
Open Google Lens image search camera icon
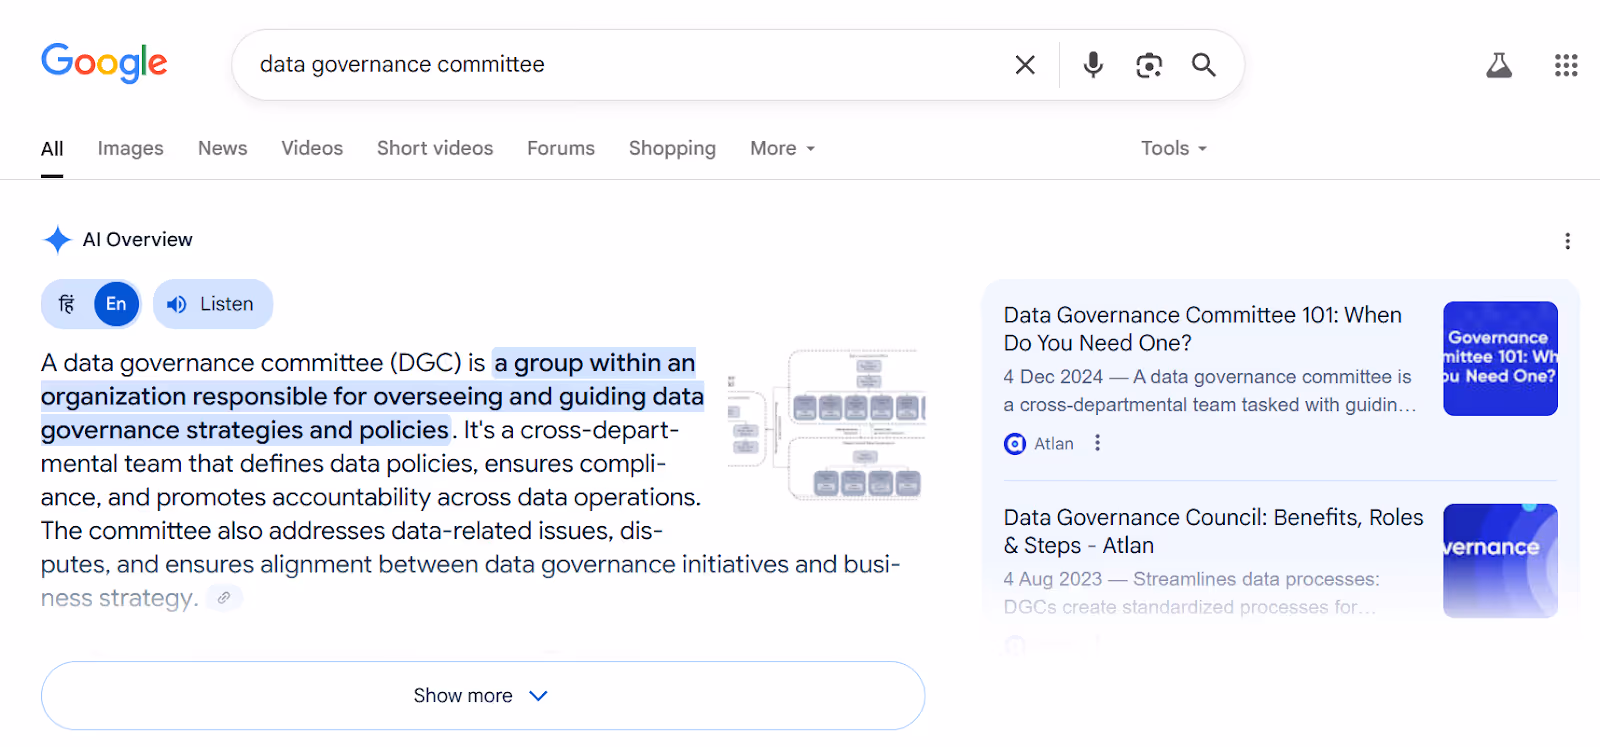tap(1149, 65)
